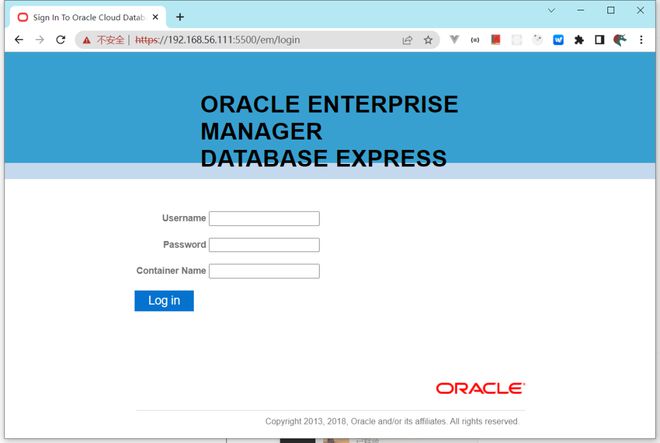Click the share page icon in address bar

[407, 40]
